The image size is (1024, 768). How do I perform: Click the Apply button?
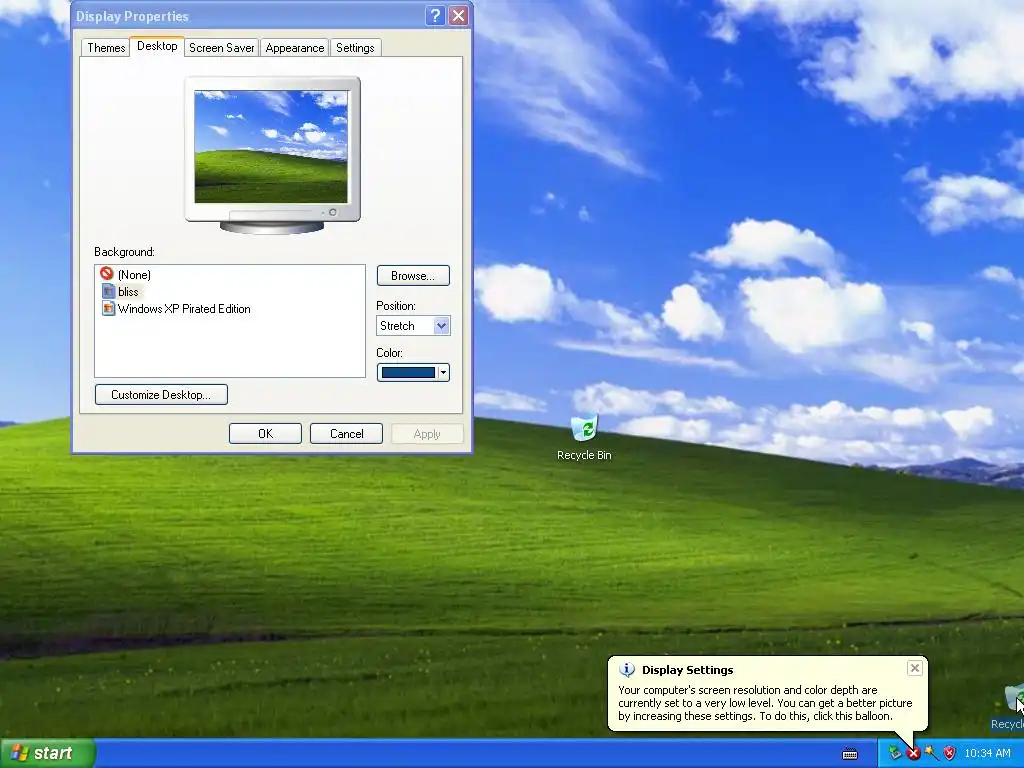[427, 434]
